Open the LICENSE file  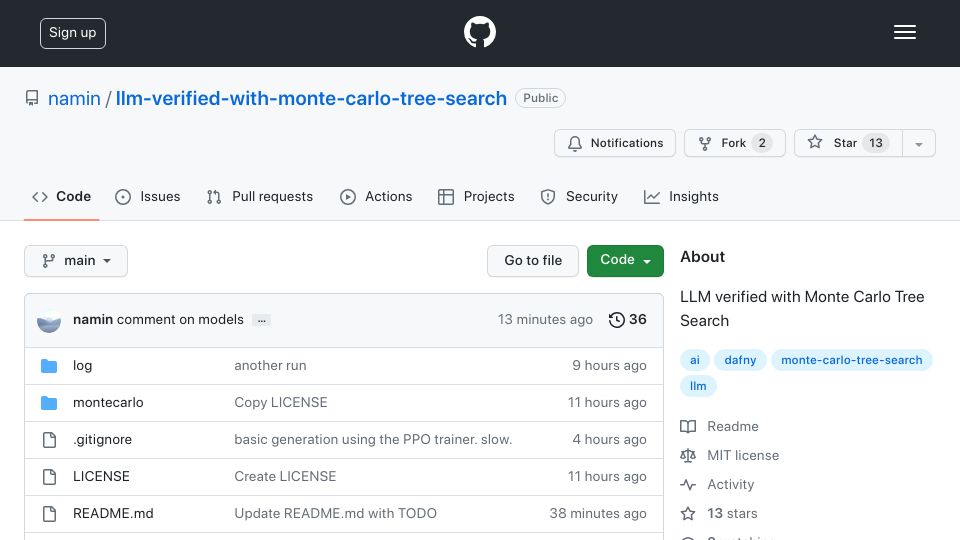point(101,476)
